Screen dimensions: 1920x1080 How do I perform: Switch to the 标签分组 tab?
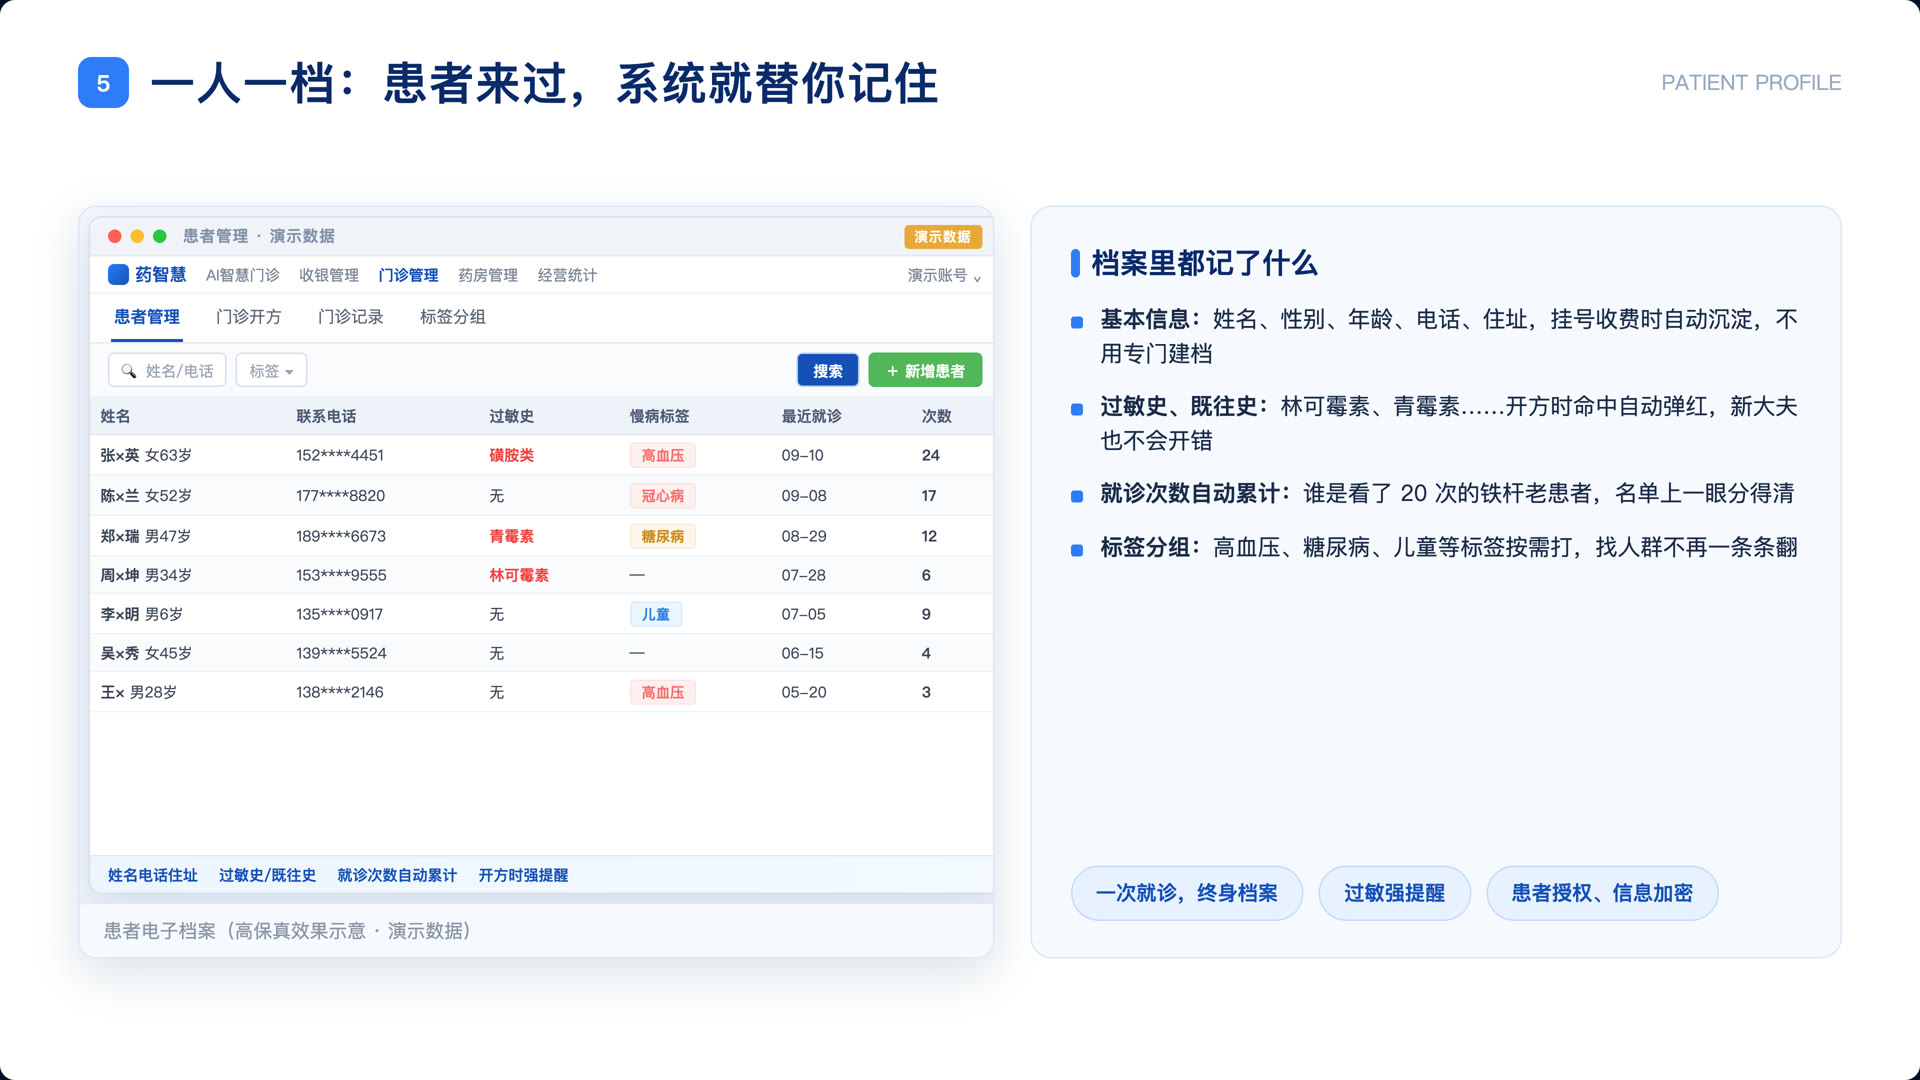[x=453, y=317]
